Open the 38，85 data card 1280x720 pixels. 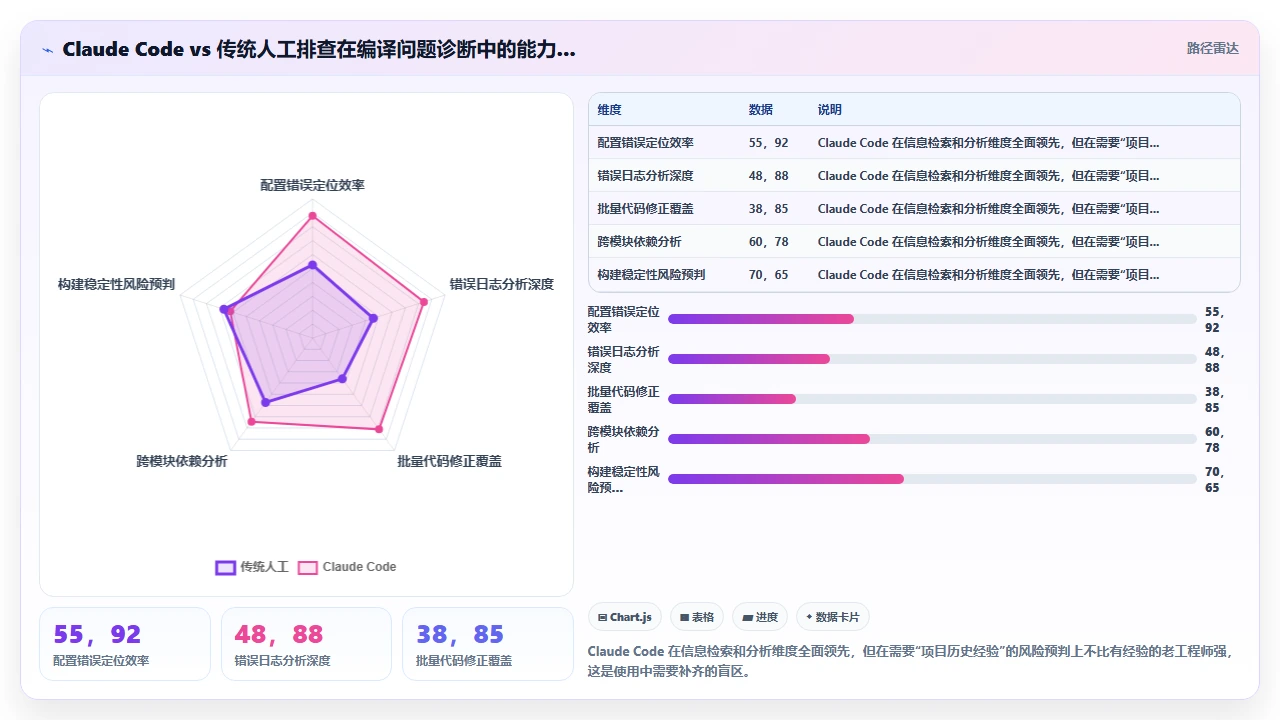[488, 644]
